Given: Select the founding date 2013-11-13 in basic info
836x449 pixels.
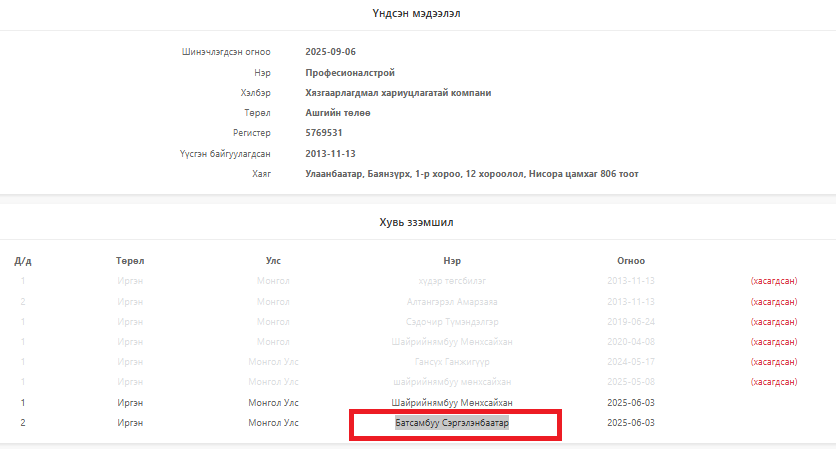Looking at the screenshot, I should [330, 154].
